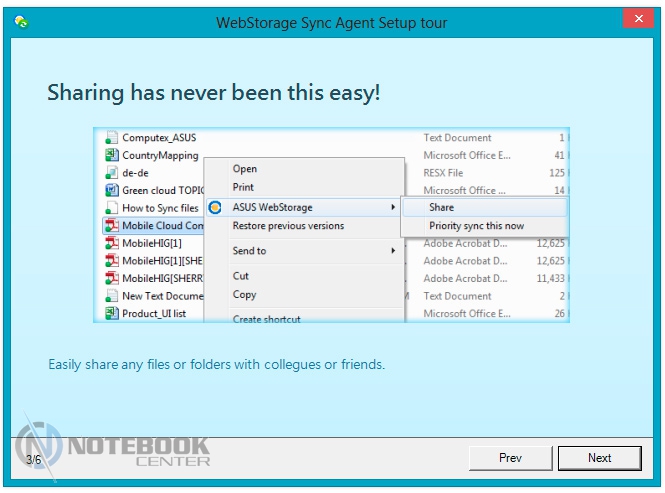The height and width of the screenshot is (493, 665).
Task: Click the Product_UI list Excel icon
Action: 112,314
